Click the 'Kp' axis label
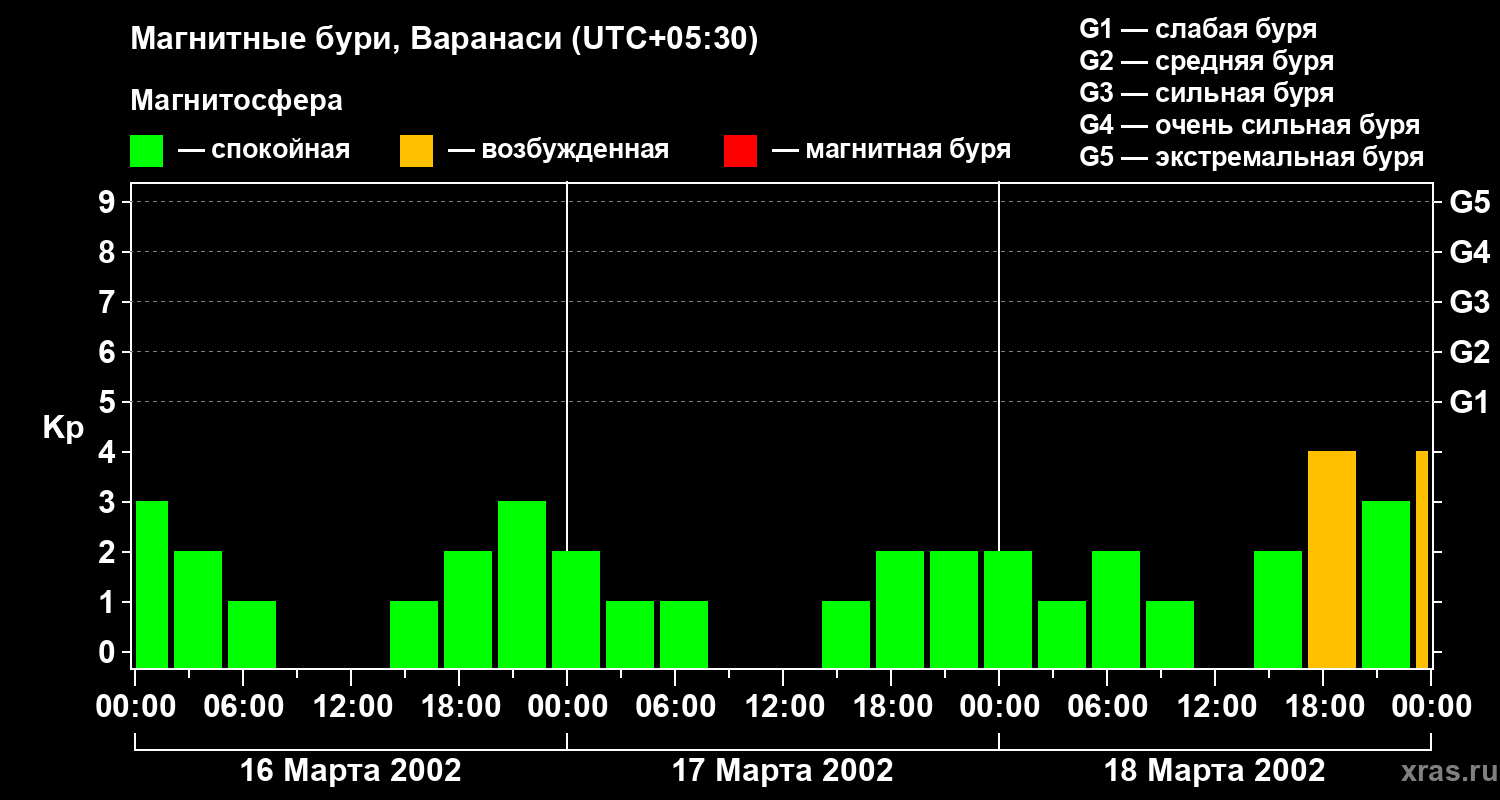Viewport: 1500px width, 800px height. pyautogui.click(x=63, y=427)
